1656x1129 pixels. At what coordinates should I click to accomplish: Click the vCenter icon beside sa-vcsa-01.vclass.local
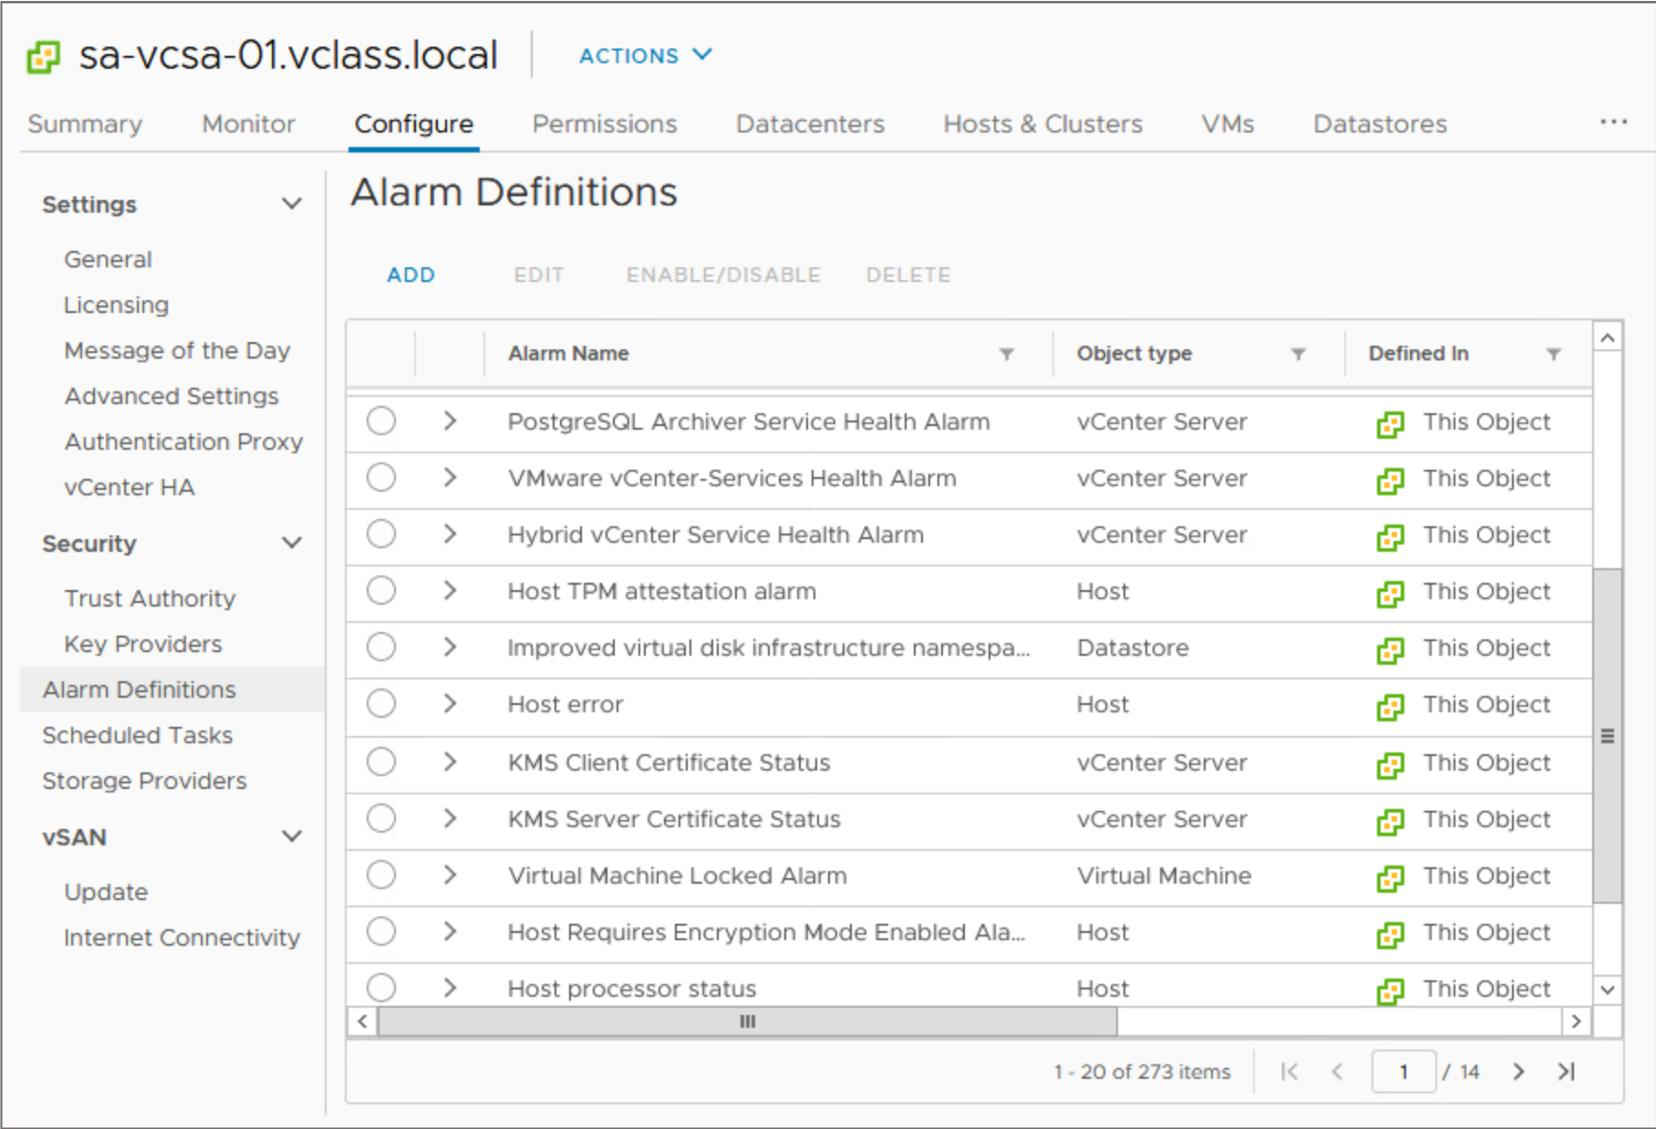pyautogui.click(x=43, y=57)
